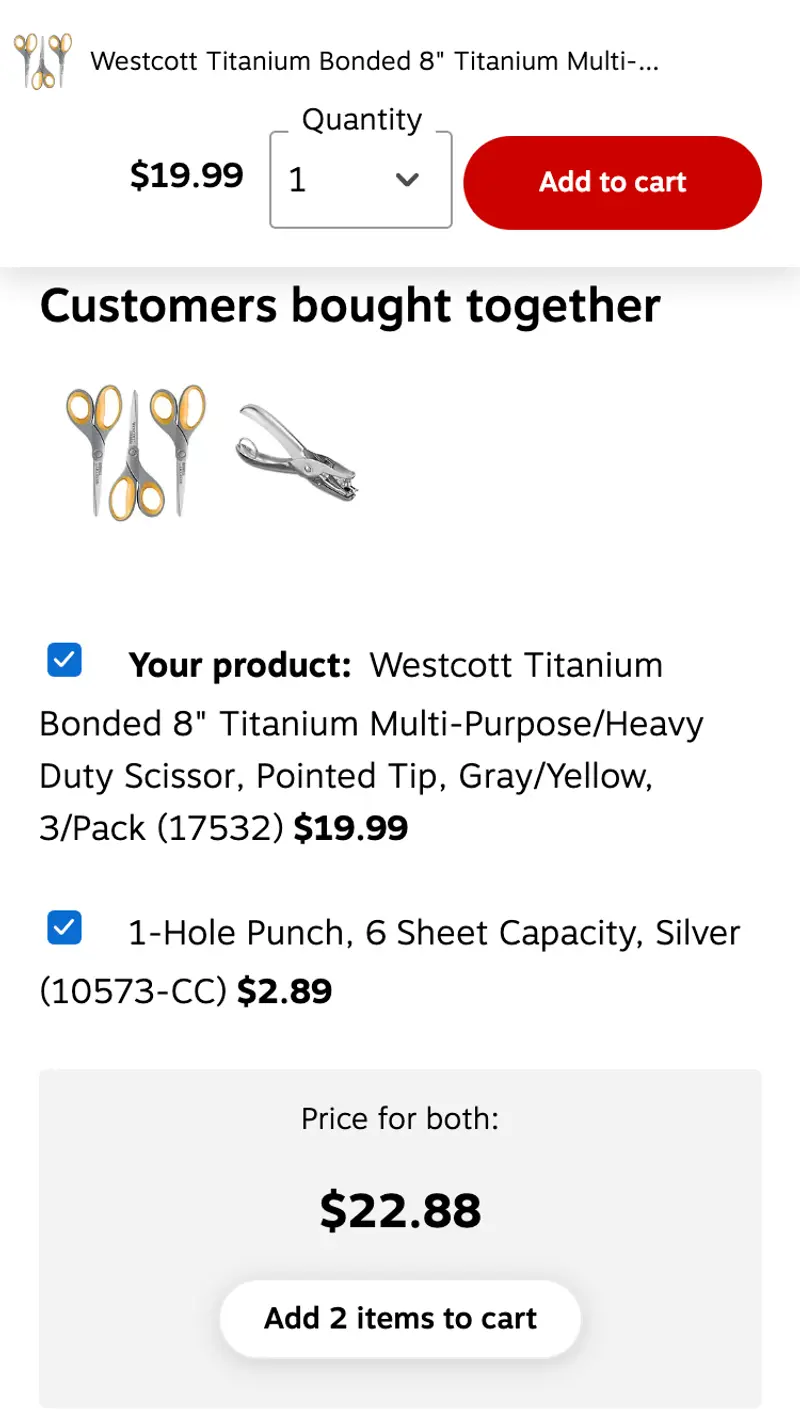The width and height of the screenshot is (800, 1423).
Task: Click the bold Your product label
Action: (240, 665)
